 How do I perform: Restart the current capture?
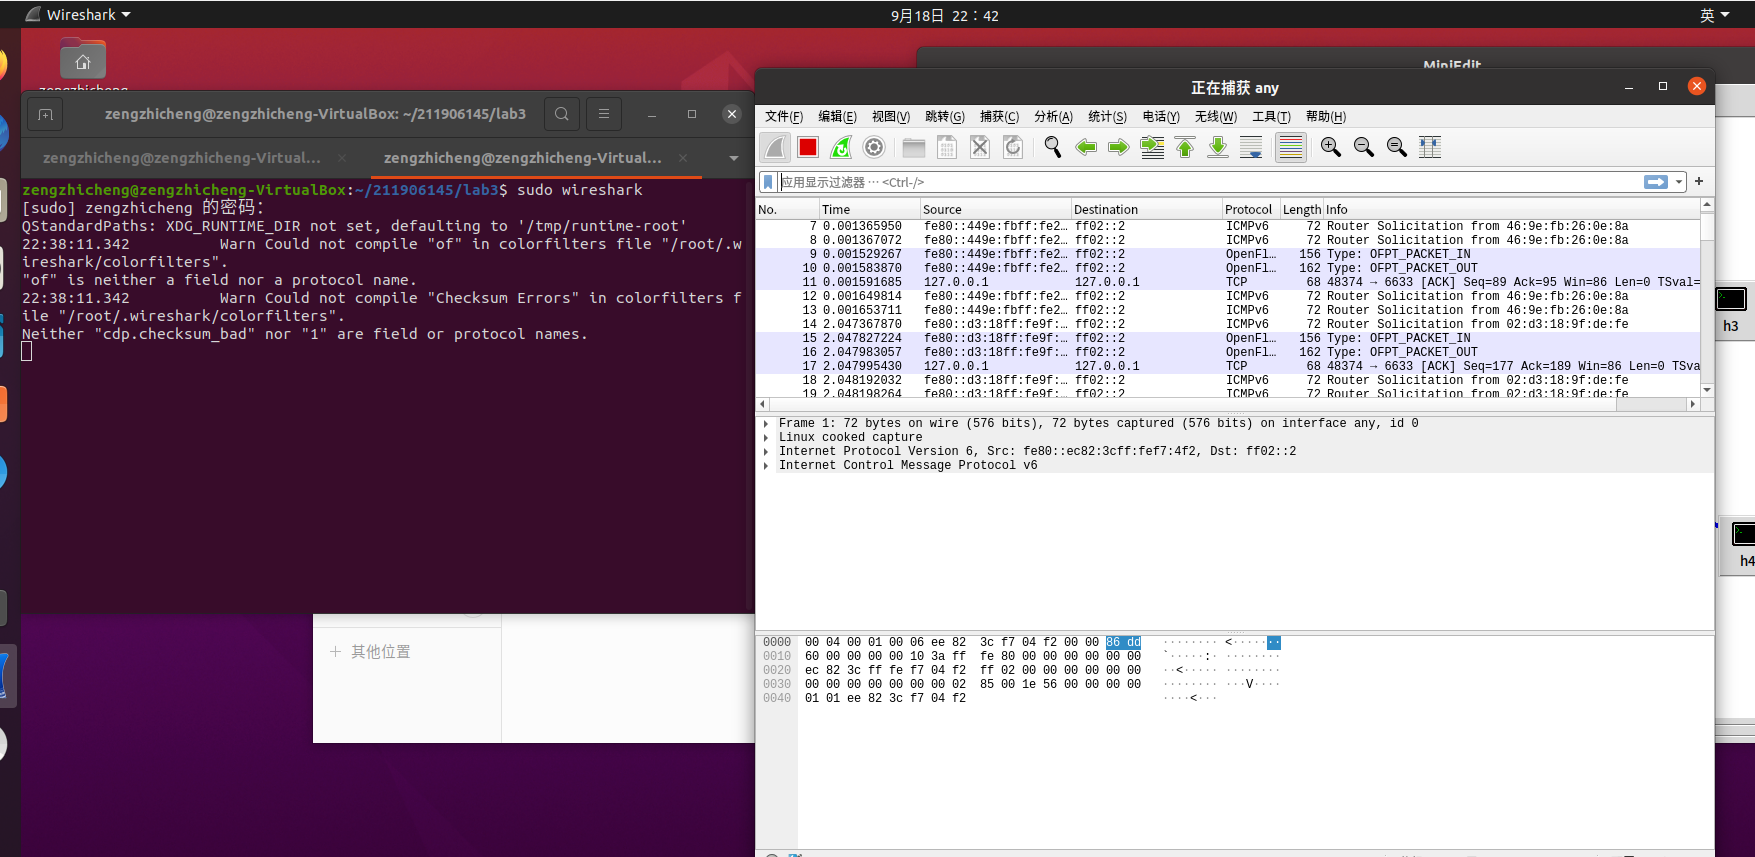coord(841,147)
